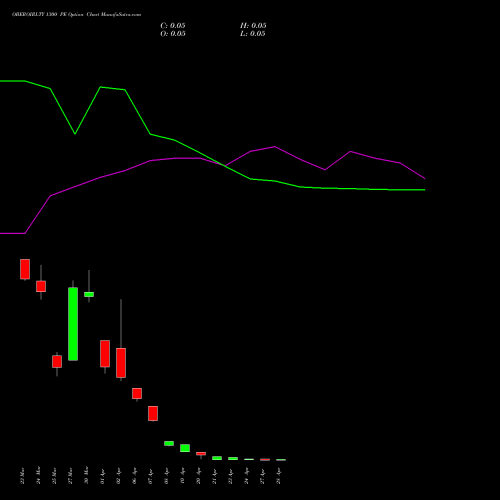Click the "07 Apr" date axis label
The height and width of the screenshot is (500, 500).
150,476
